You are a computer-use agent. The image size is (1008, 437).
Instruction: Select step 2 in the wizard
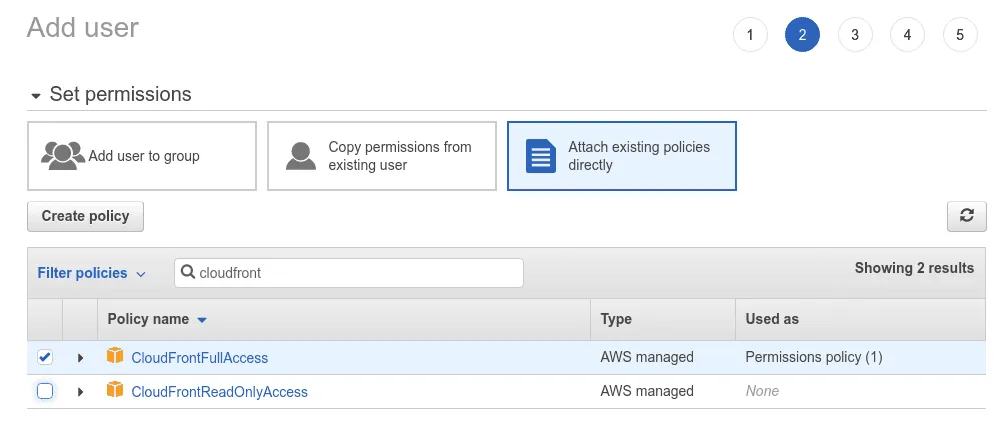click(802, 35)
